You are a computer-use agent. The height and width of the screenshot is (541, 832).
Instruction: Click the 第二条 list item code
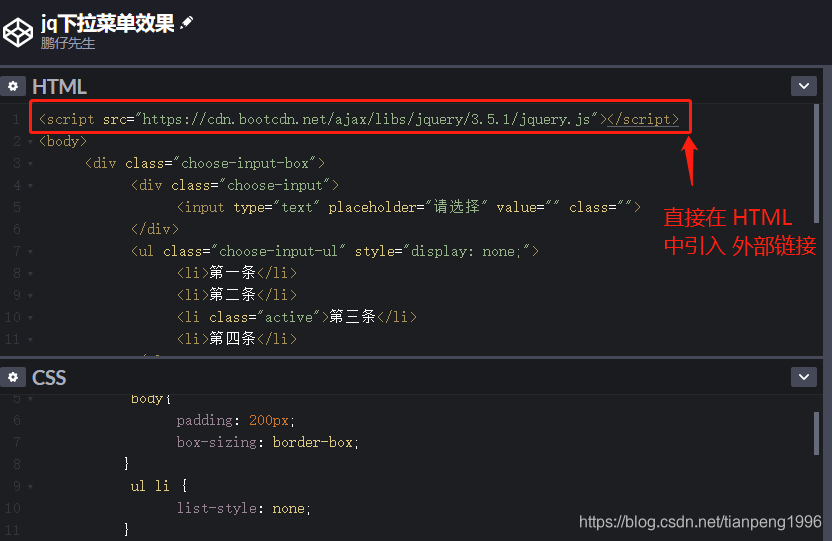click(237, 294)
